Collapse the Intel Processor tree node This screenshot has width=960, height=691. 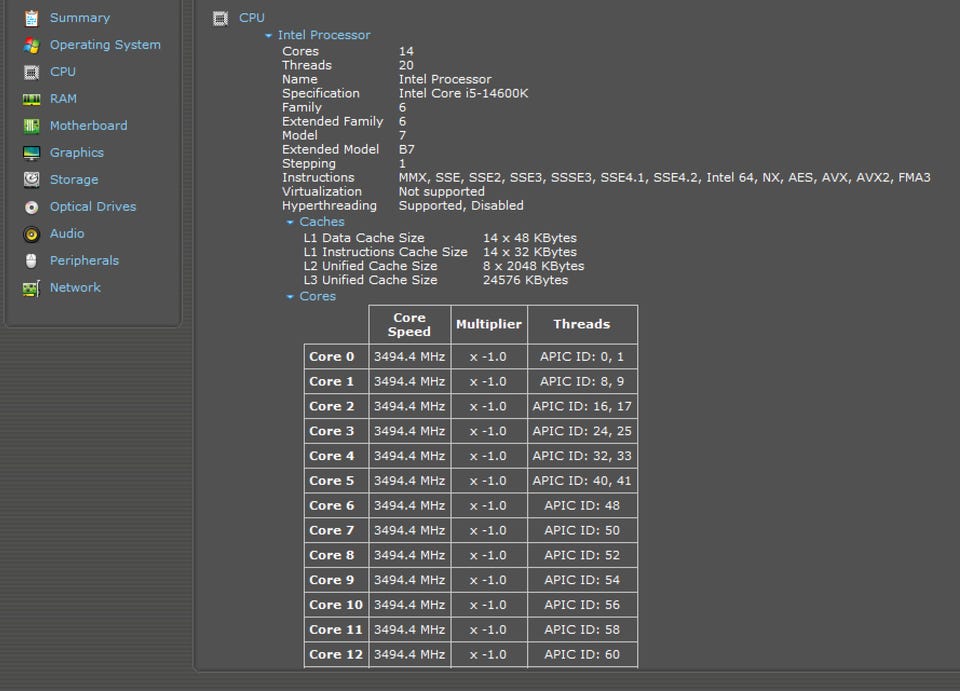point(269,36)
